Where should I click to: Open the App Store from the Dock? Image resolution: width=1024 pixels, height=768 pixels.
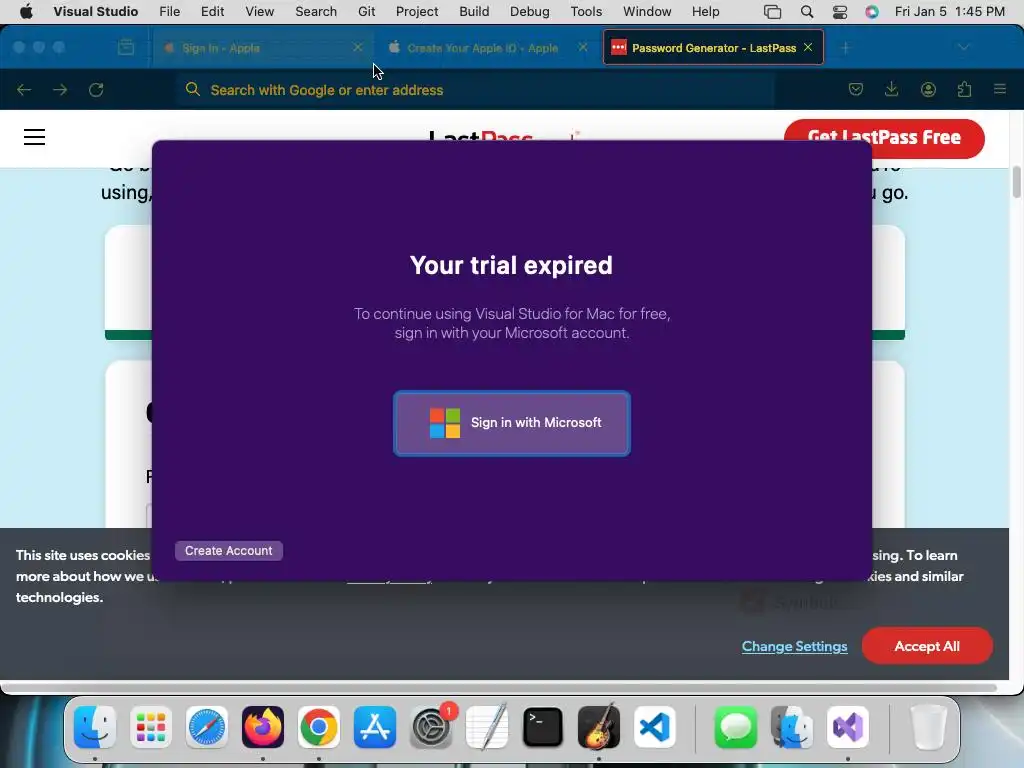point(375,727)
